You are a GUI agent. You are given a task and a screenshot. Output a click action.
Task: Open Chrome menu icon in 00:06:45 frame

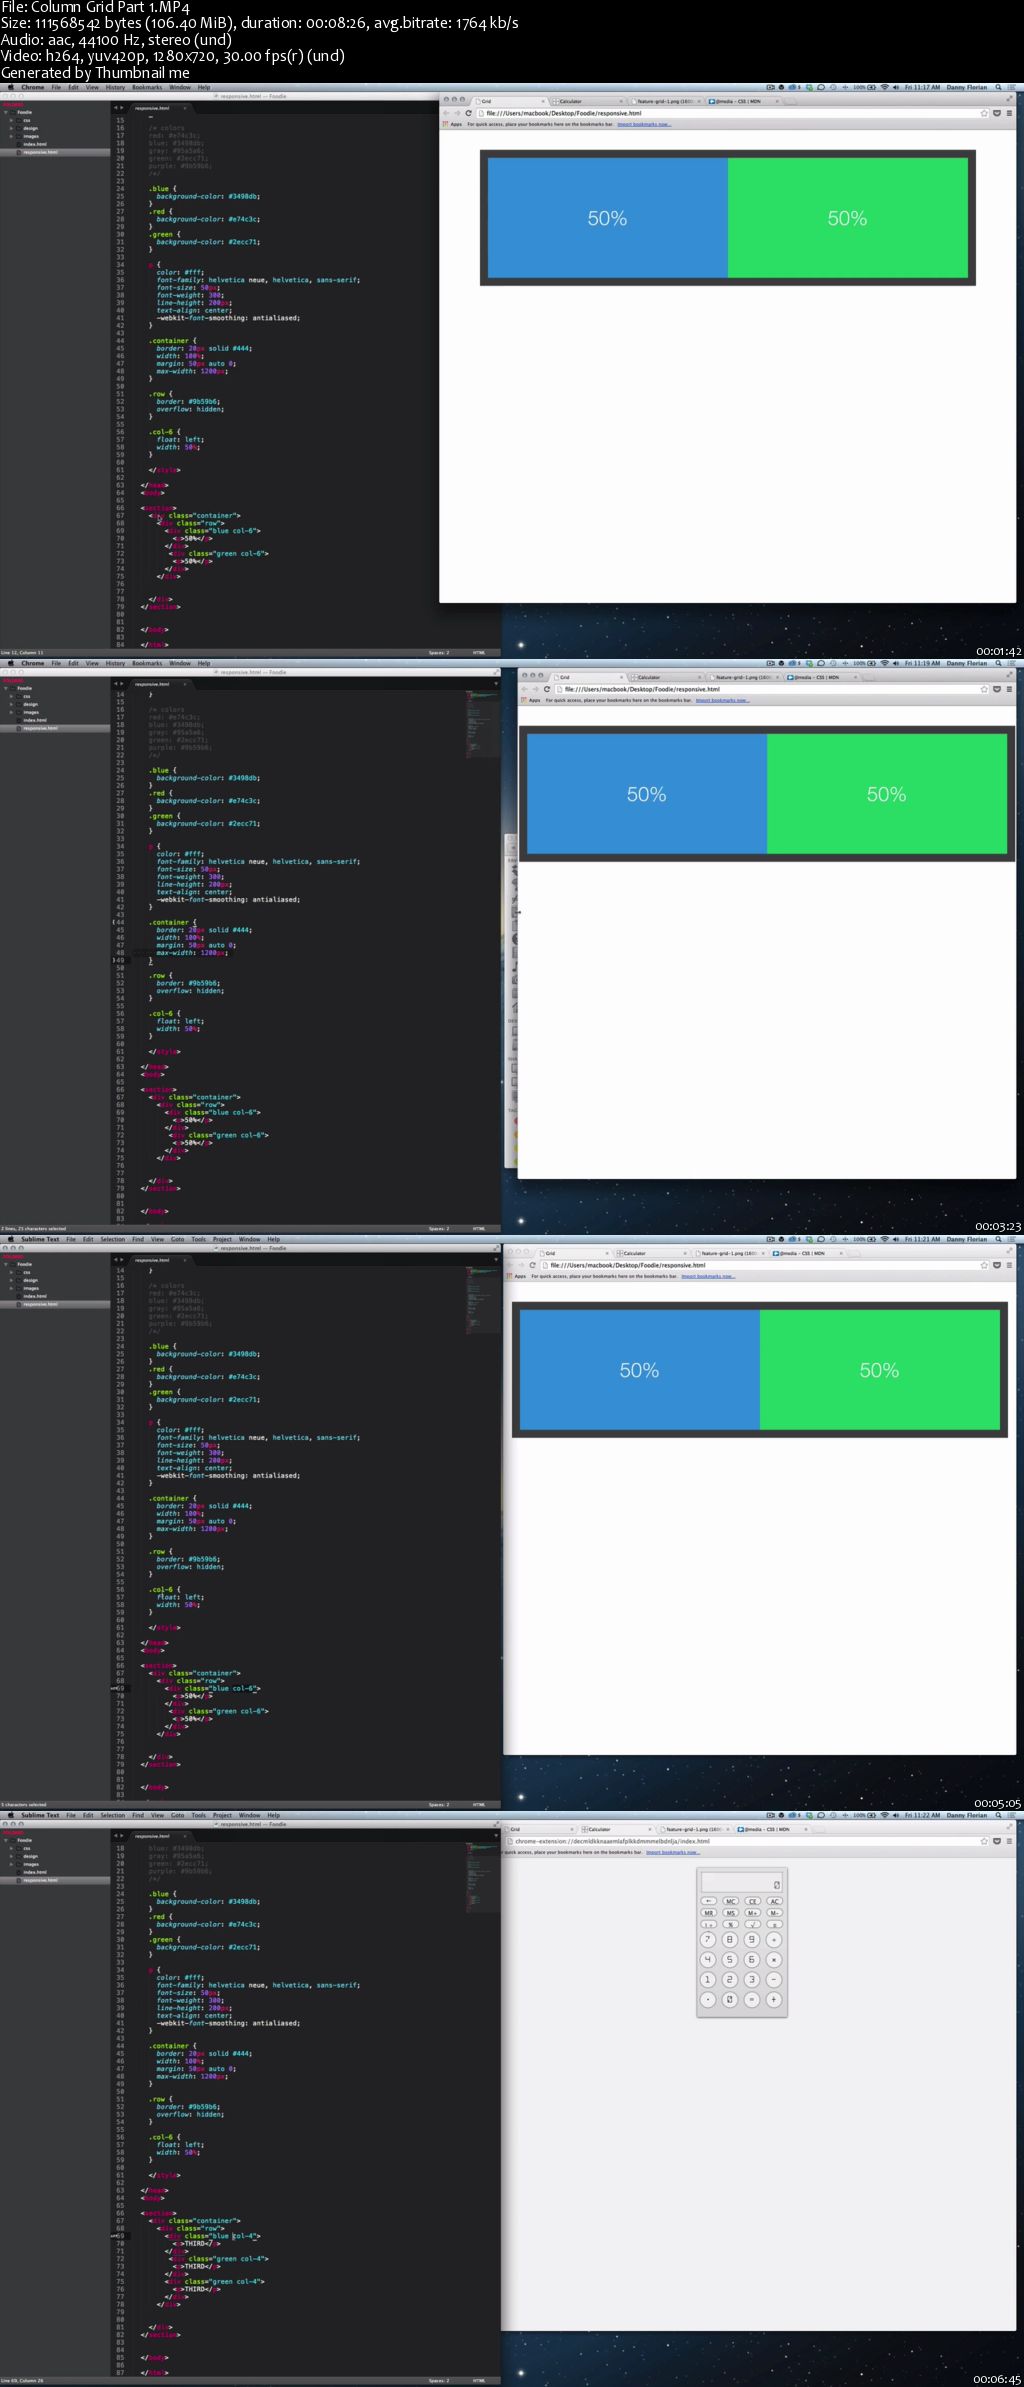coord(1009,1841)
